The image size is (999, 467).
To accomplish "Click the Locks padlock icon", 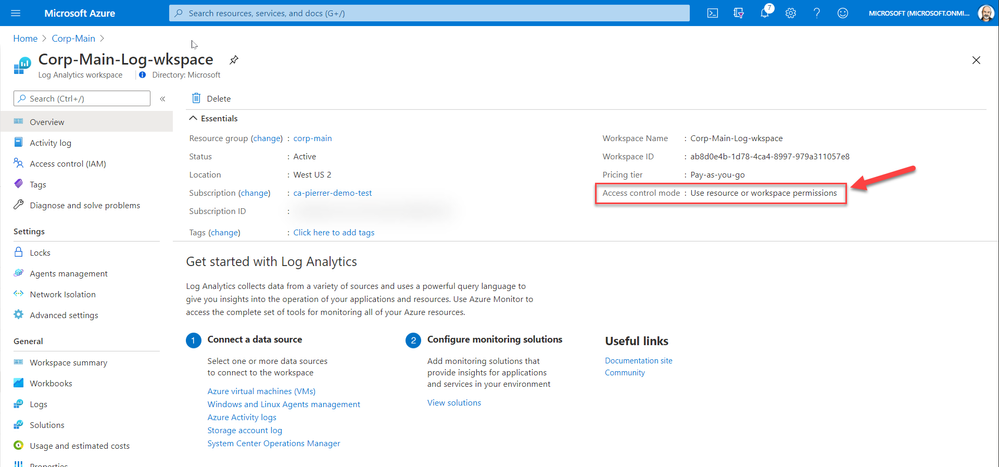I will (x=18, y=252).
